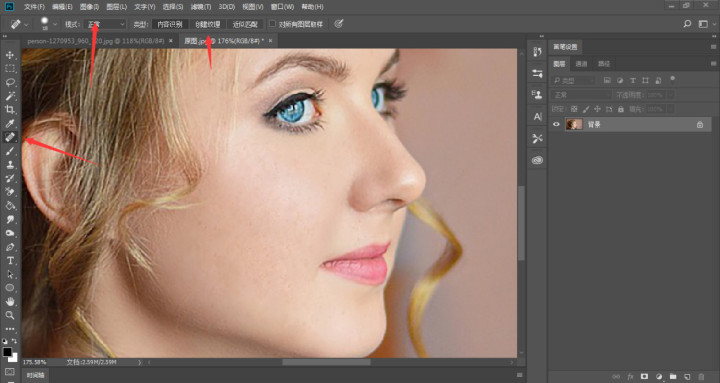
Task: Open the History panel icon
Action: coord(537,51)
